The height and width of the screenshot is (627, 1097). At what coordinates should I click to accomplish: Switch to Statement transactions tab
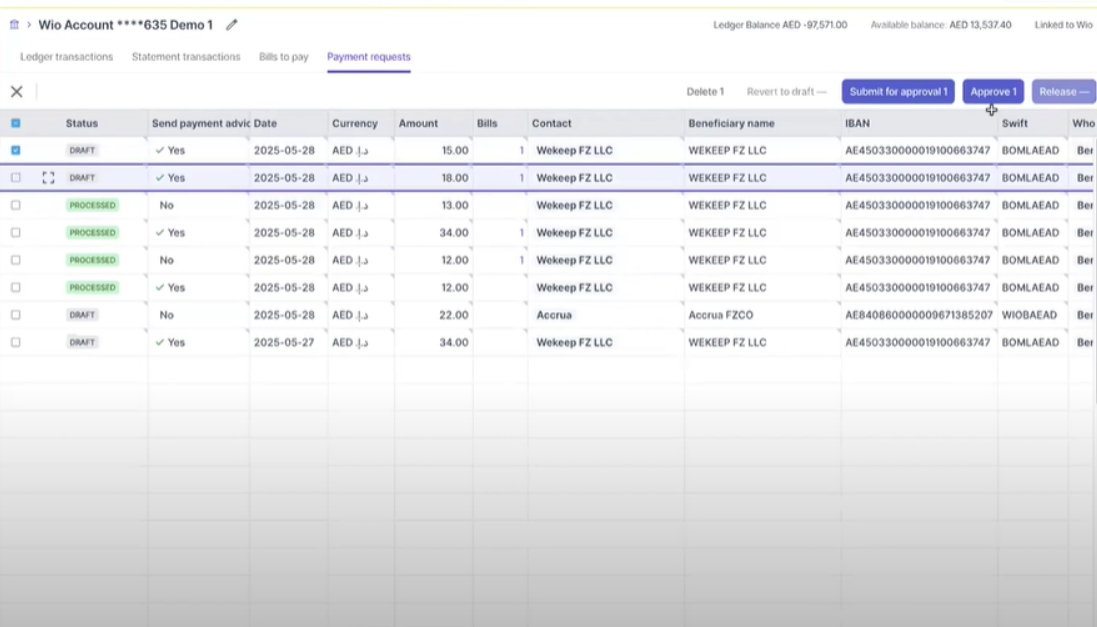[x=186, y=57]
